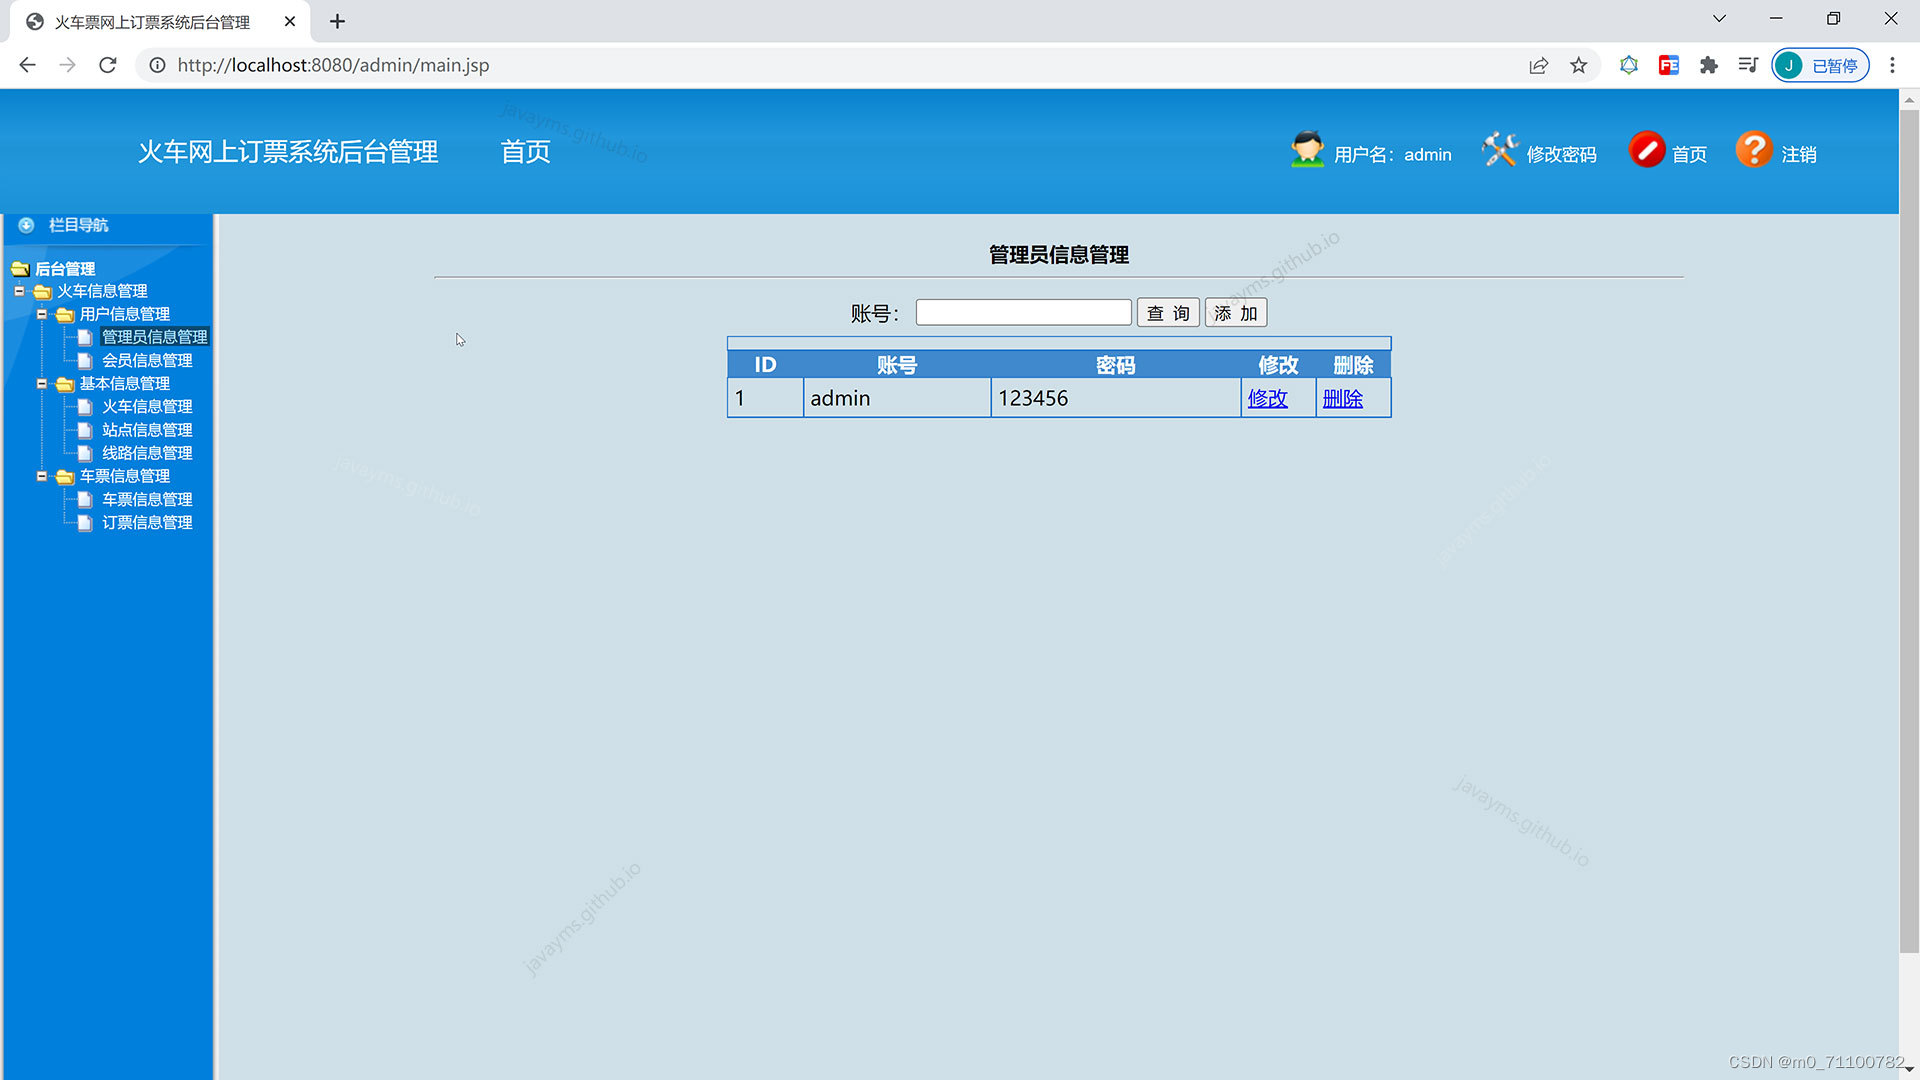This screenshot has width=1920, height=1080.
Task: Collapse the 基本信息管理 tree node
Action: click(42, 383)
